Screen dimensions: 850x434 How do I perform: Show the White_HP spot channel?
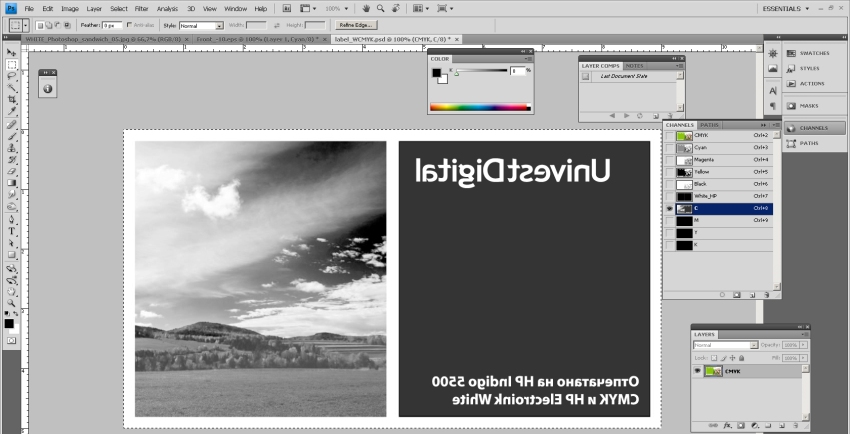click(x=670, y=197)
